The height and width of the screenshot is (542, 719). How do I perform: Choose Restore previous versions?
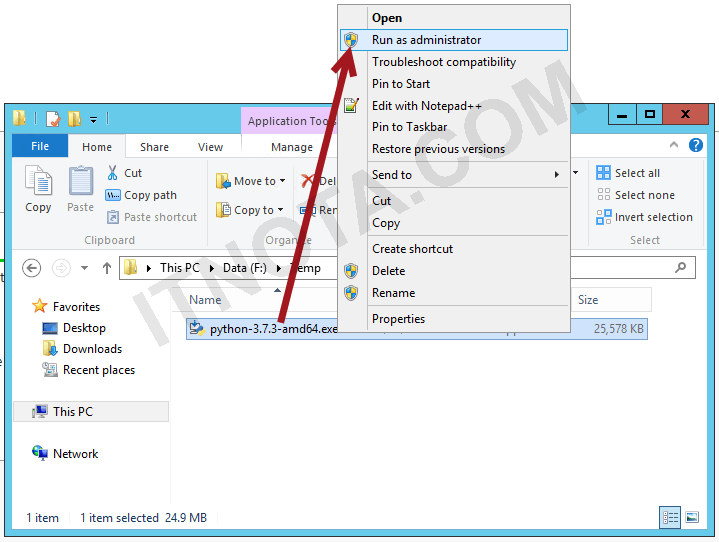[x=454, y=149]
